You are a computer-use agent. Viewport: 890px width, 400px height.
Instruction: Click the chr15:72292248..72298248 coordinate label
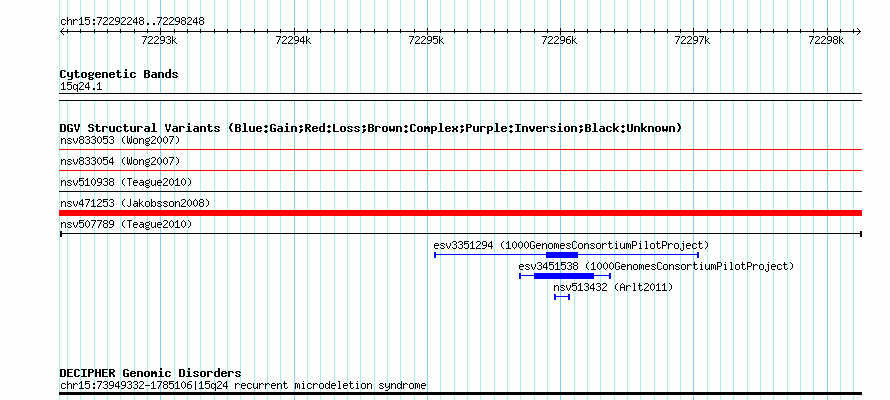click(x=132, y=22)
